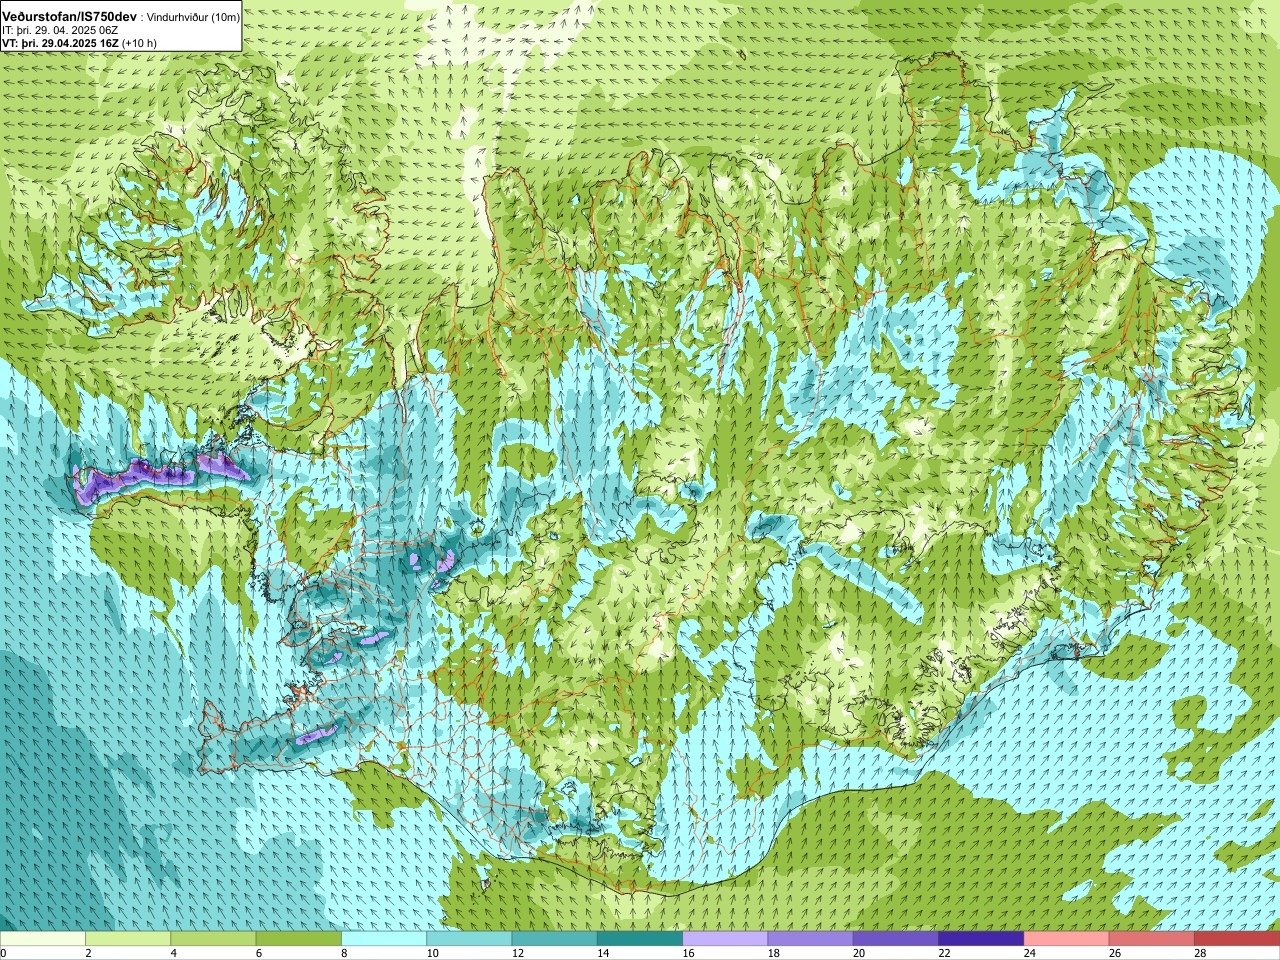Click the legend scale value 2
The image size is (1280, 960).
pos(89,953)
